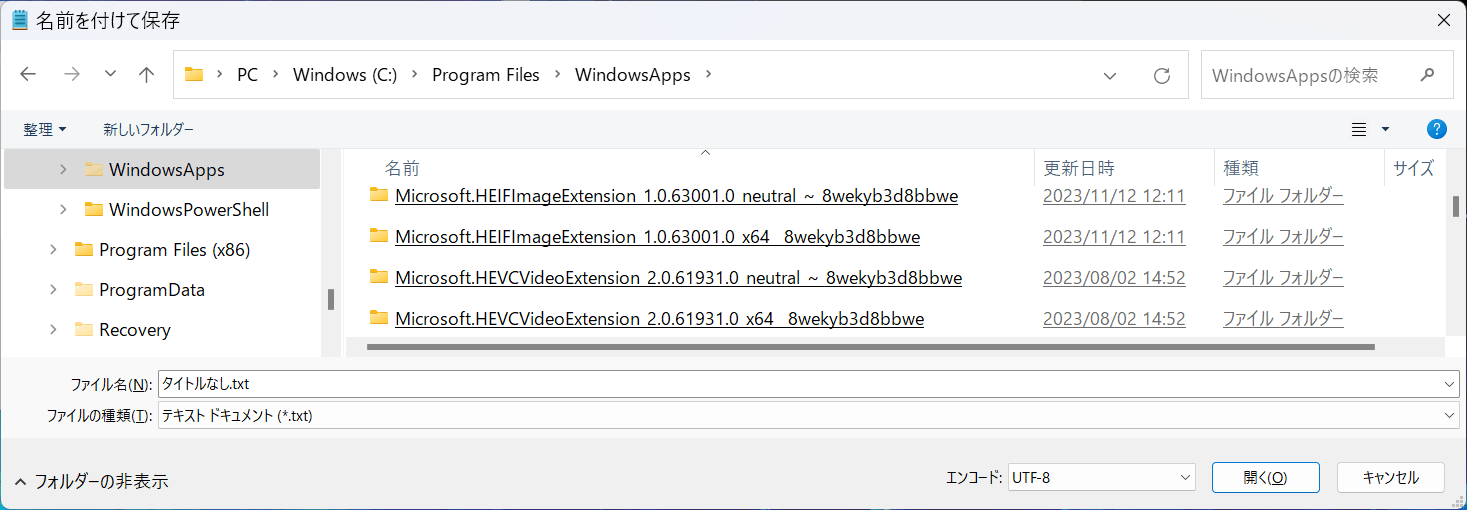Select WindowsApps breadcrumb segment
1467x510 pixels.
pyautogui.click(x=633, y=75)
